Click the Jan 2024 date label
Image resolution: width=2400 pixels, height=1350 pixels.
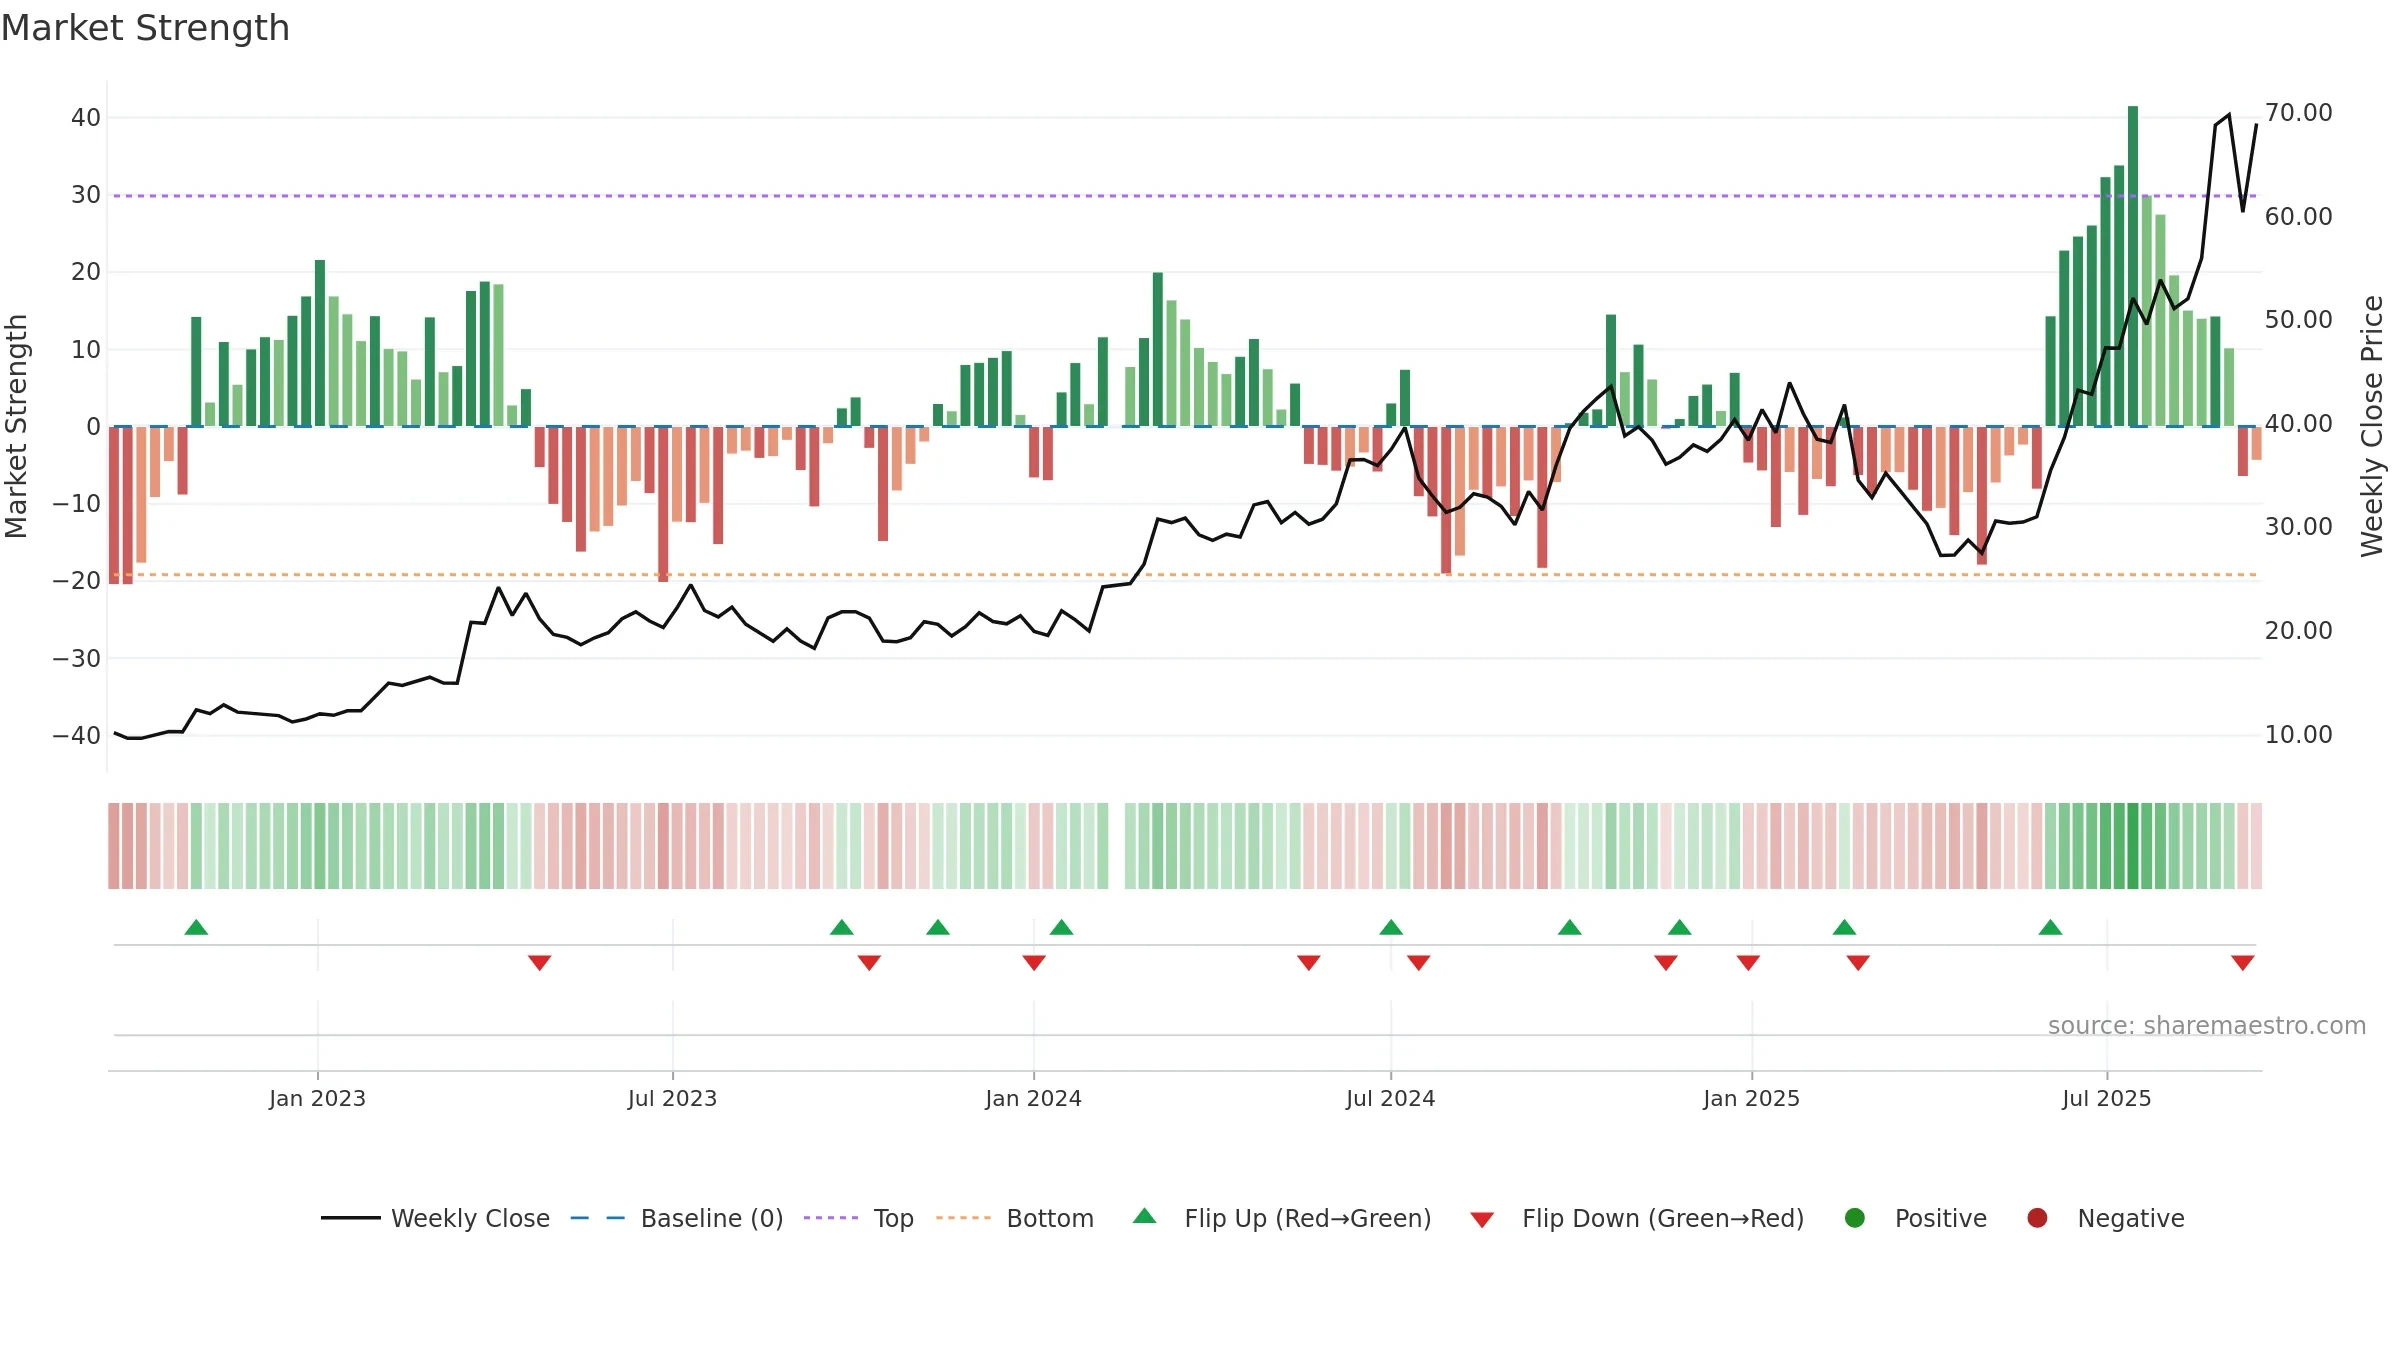point(1033,1098)
